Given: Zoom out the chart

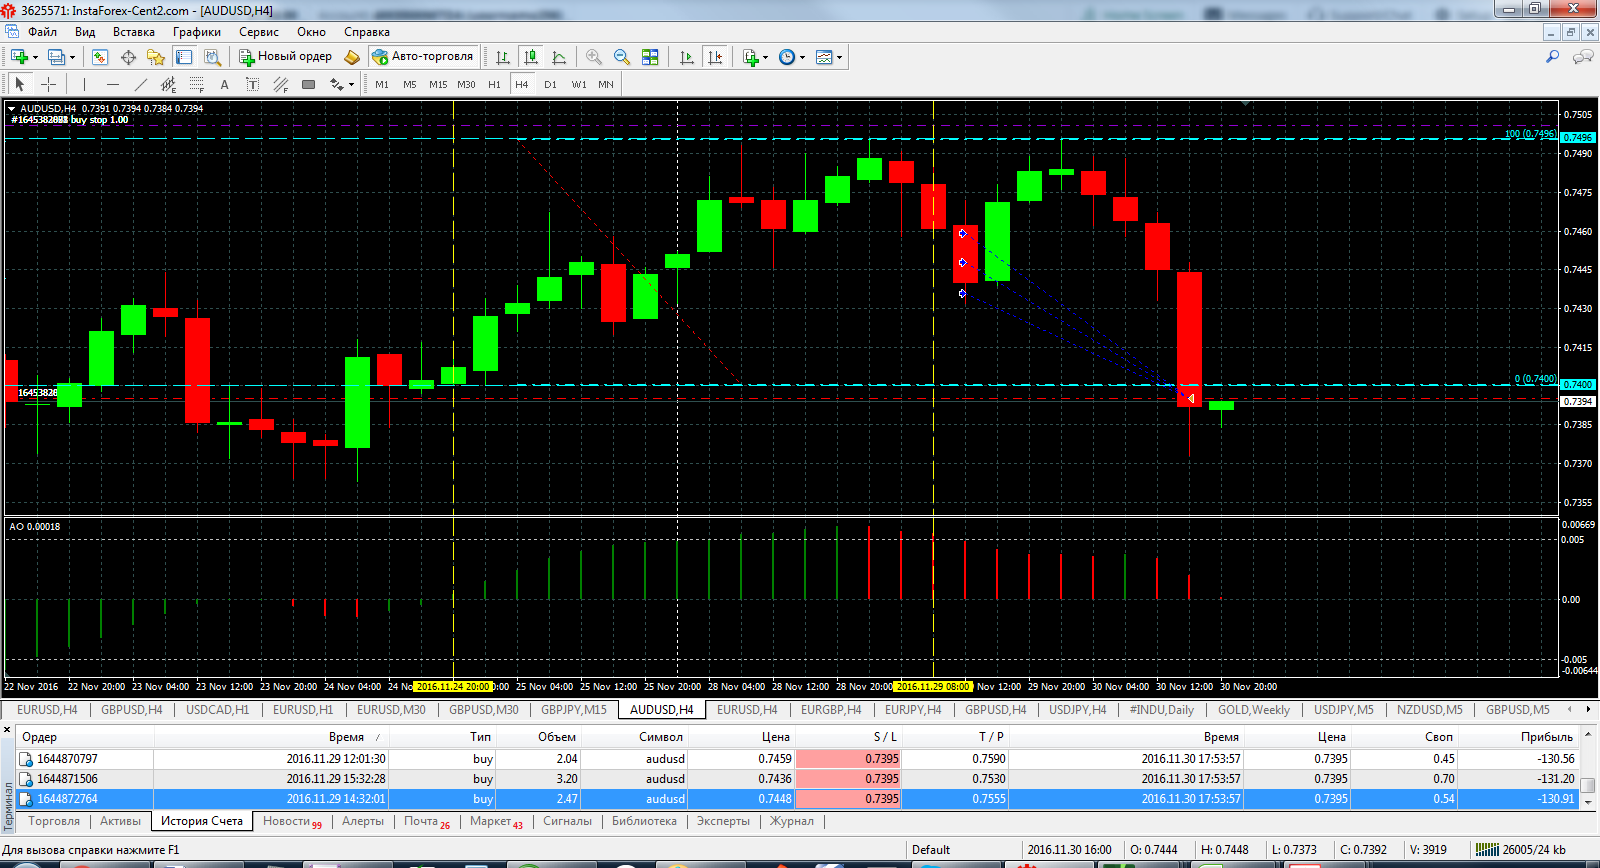Looking at the screenshot, I should pyautogui.click(x=622, y=57).
